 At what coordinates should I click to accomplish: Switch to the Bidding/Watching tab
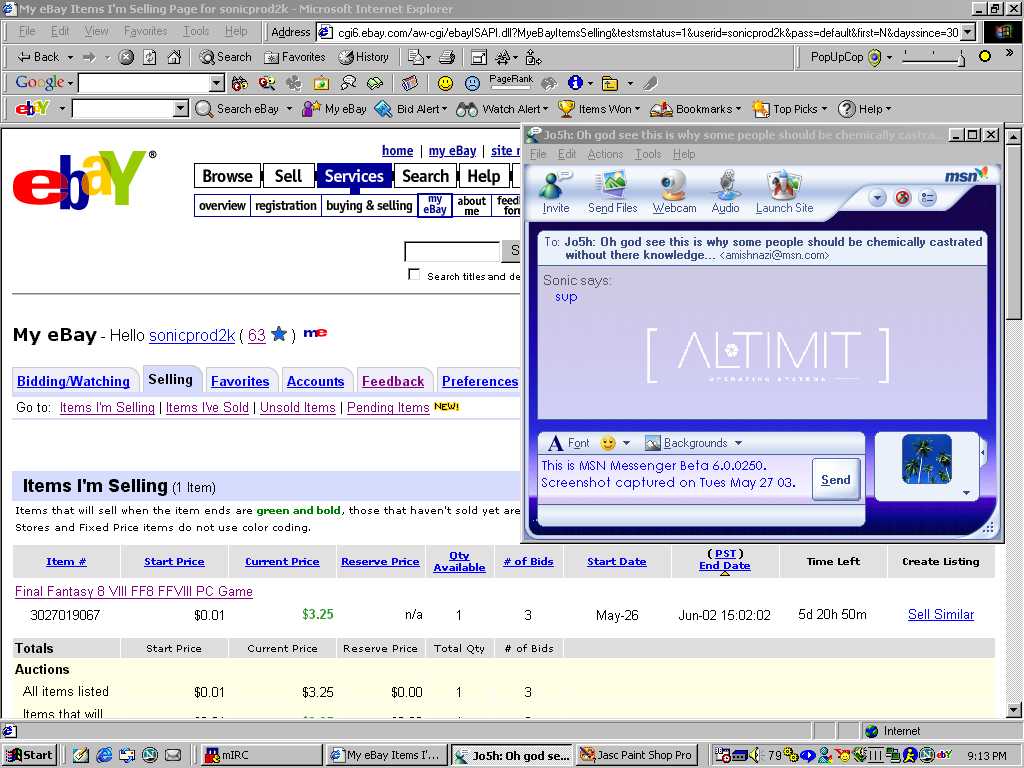coord(73,381)
